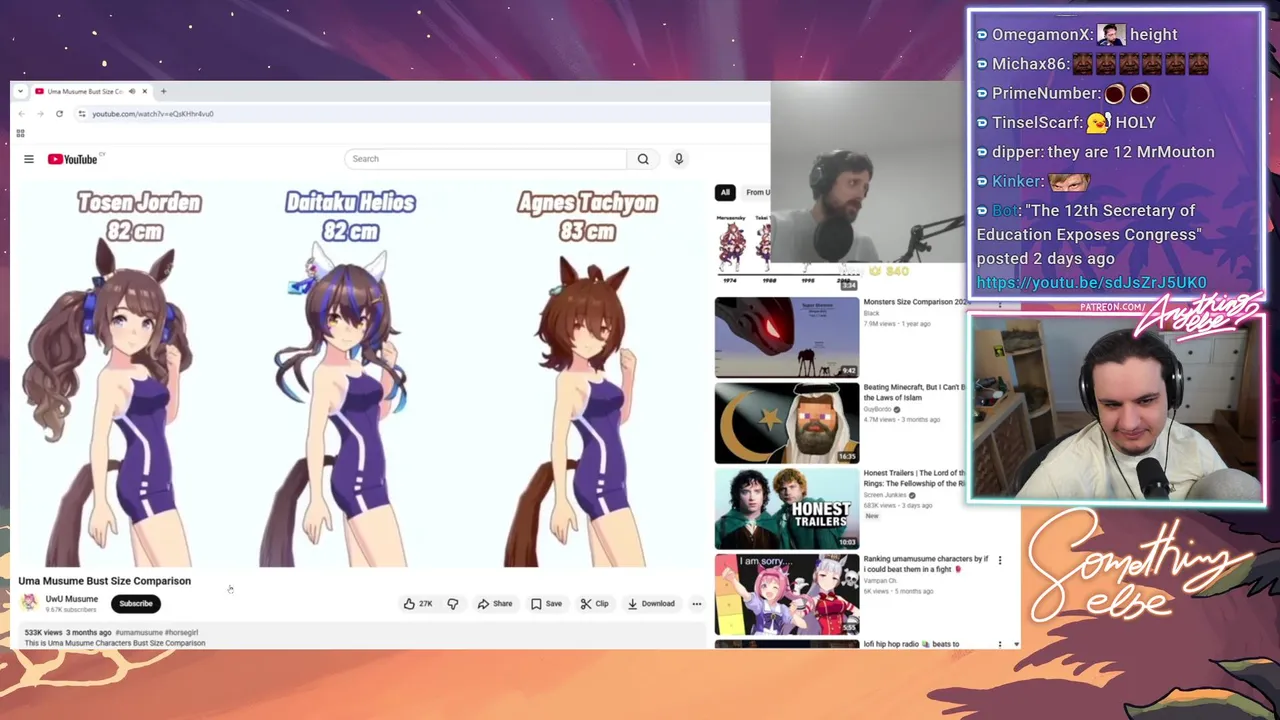Open the Beating Minecraft video thumbnail

click(x=787, y=423)
